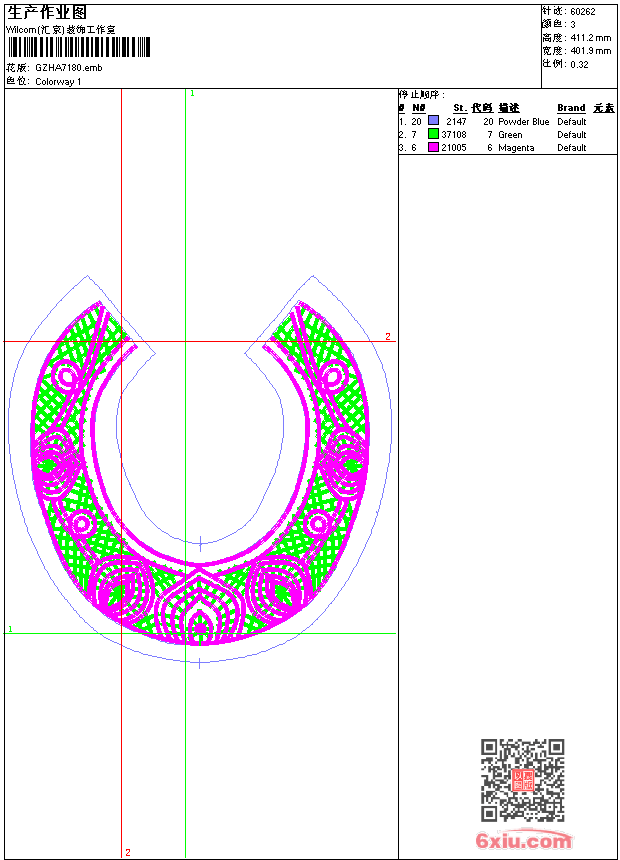Screen dimensions: 620x860
Task: Click the stitch count '2147'
Action: coord(456,122)
